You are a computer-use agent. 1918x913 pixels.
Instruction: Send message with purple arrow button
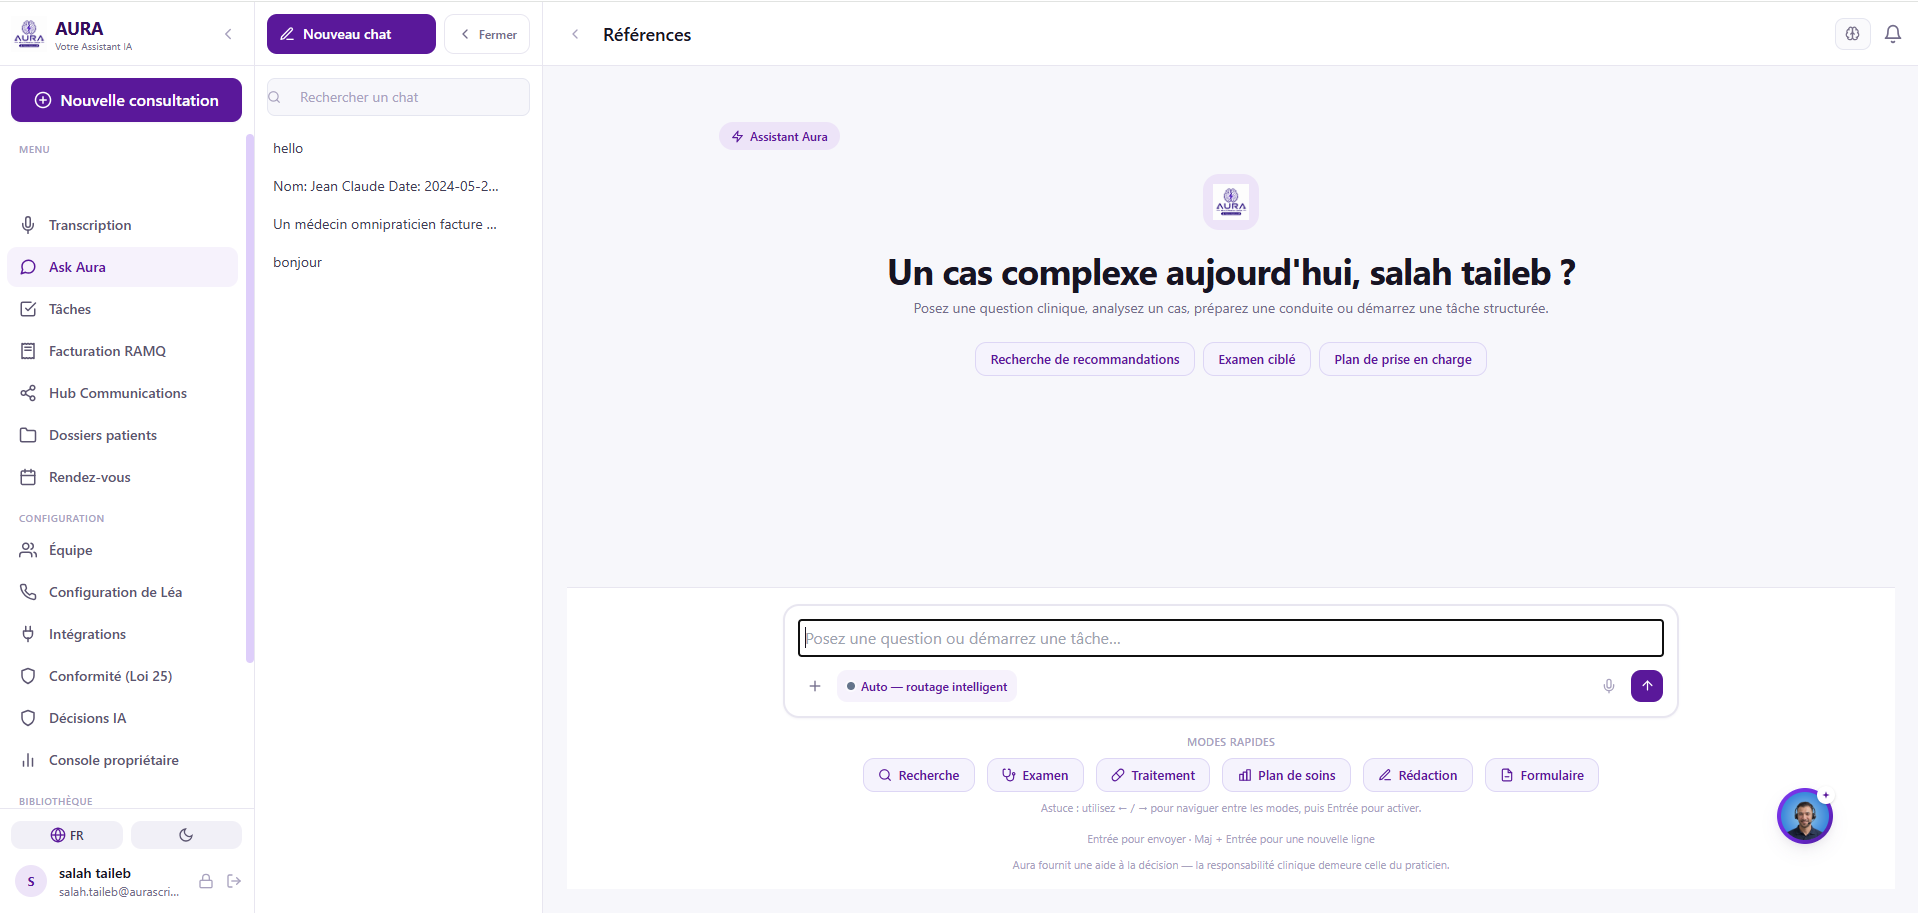pos(1646,686)
